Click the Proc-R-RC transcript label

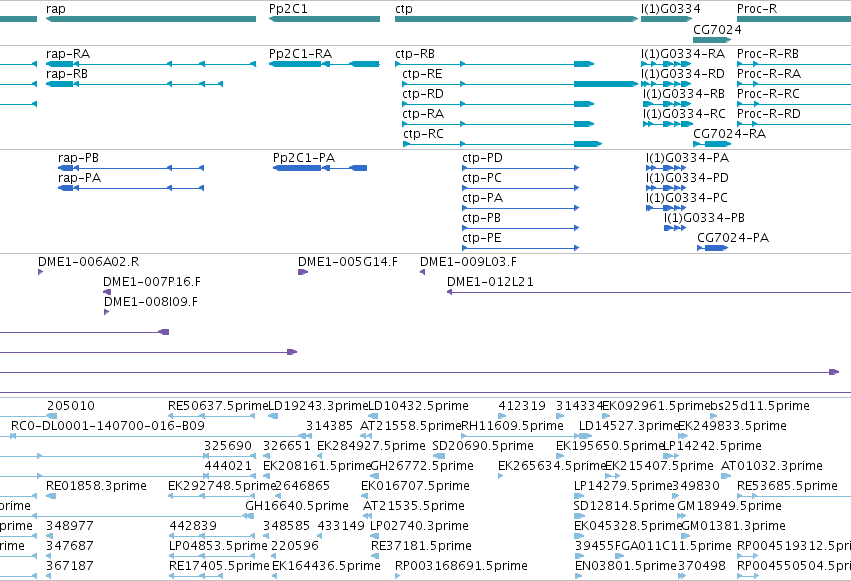click(x=769, y=94)
